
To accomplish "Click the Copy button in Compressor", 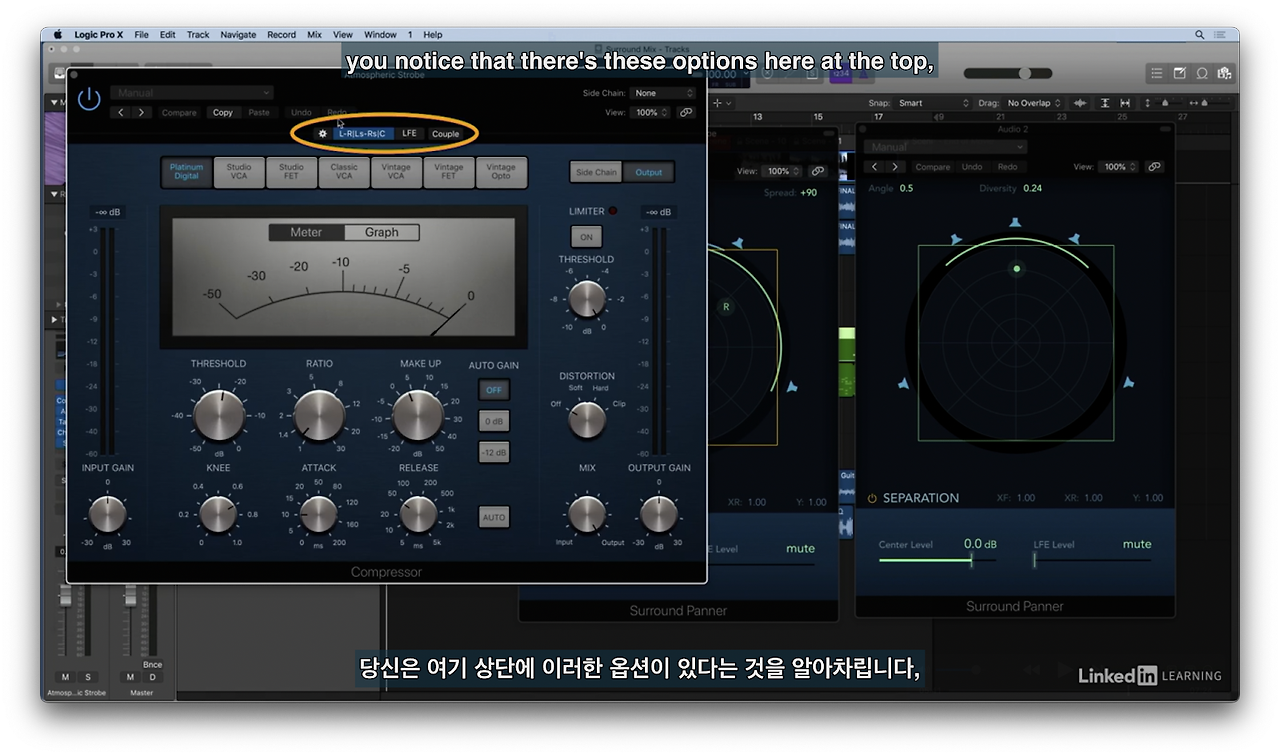I will click(x=223, y=112).
